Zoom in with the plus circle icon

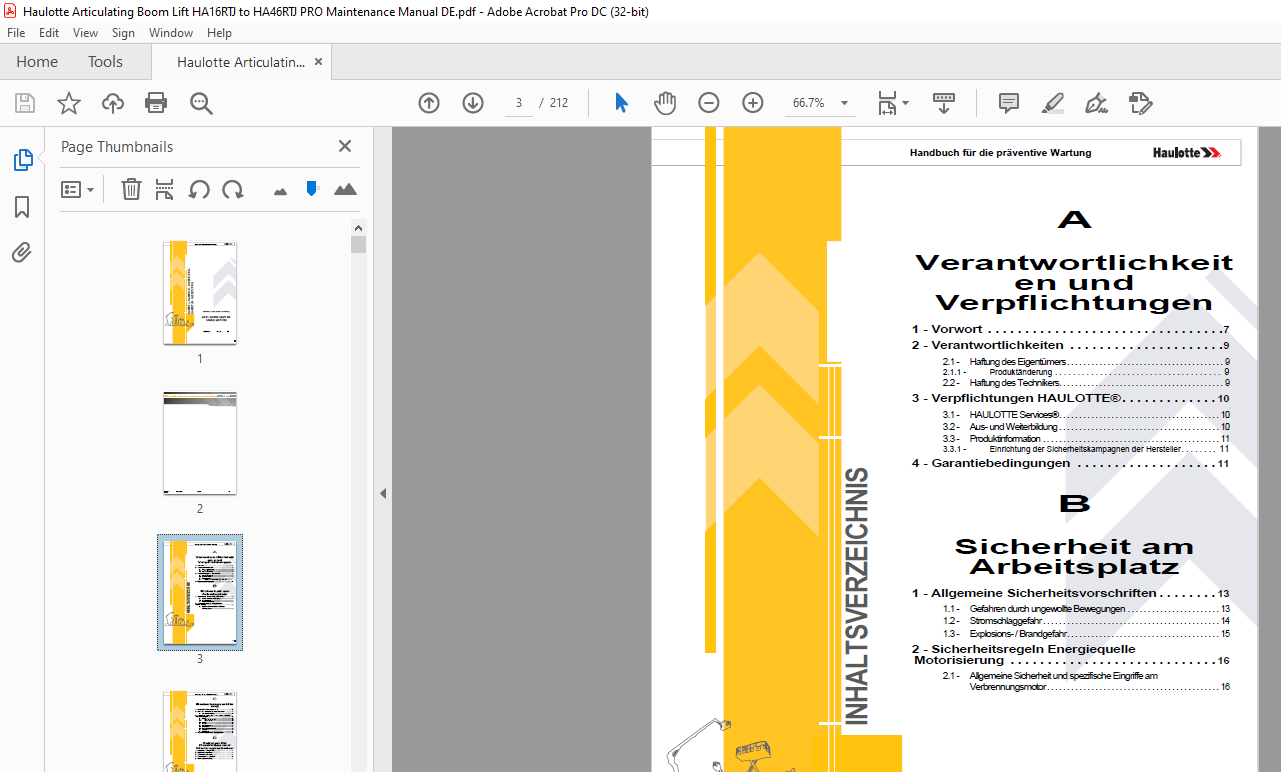pyautogui.click(x=753, y=103)
